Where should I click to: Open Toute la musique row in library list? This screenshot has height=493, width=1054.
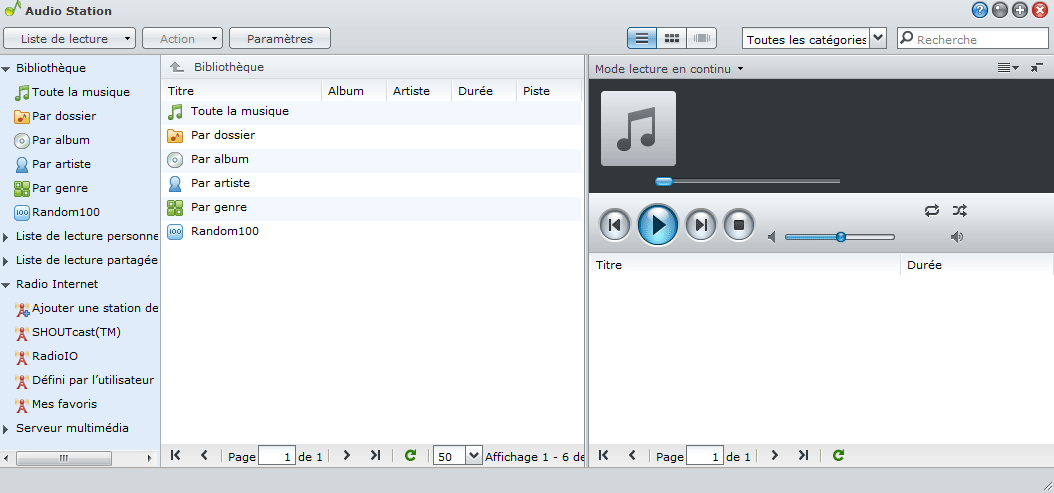click(x=371, y=111)
